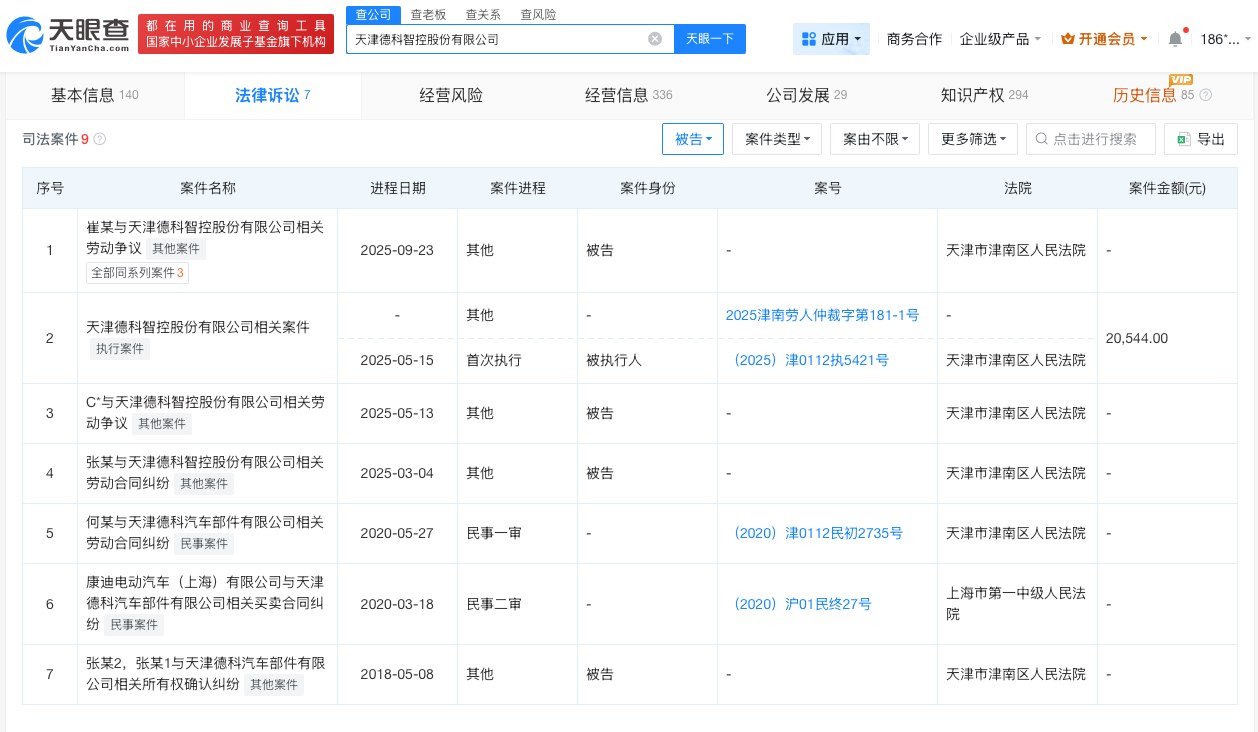Click the 导出 Excel export icon

(1184, 139)
